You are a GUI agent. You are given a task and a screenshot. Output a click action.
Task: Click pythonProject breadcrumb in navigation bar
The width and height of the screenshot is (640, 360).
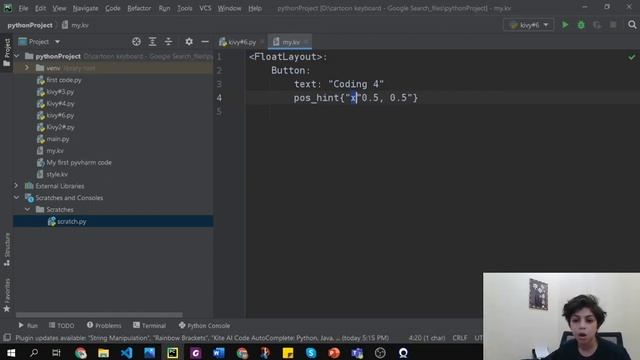point(30,25)
